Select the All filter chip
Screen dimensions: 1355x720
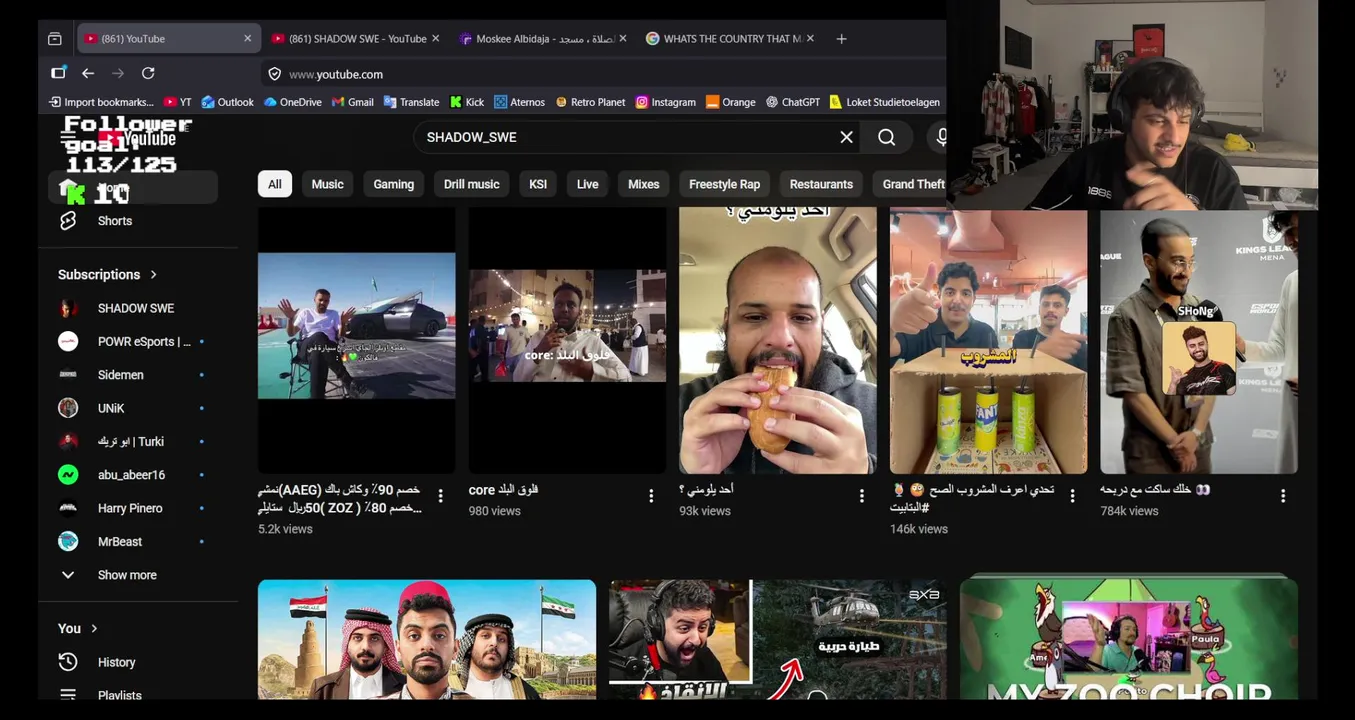275,184
